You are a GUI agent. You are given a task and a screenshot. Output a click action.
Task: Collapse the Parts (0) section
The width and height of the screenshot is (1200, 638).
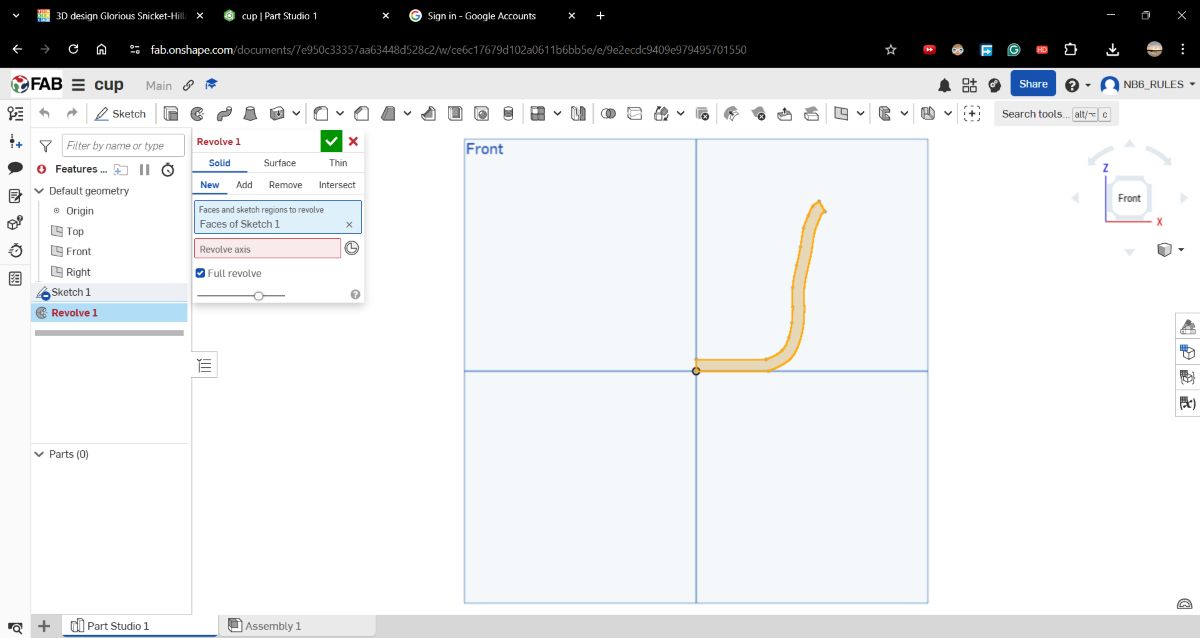[40, 454]
